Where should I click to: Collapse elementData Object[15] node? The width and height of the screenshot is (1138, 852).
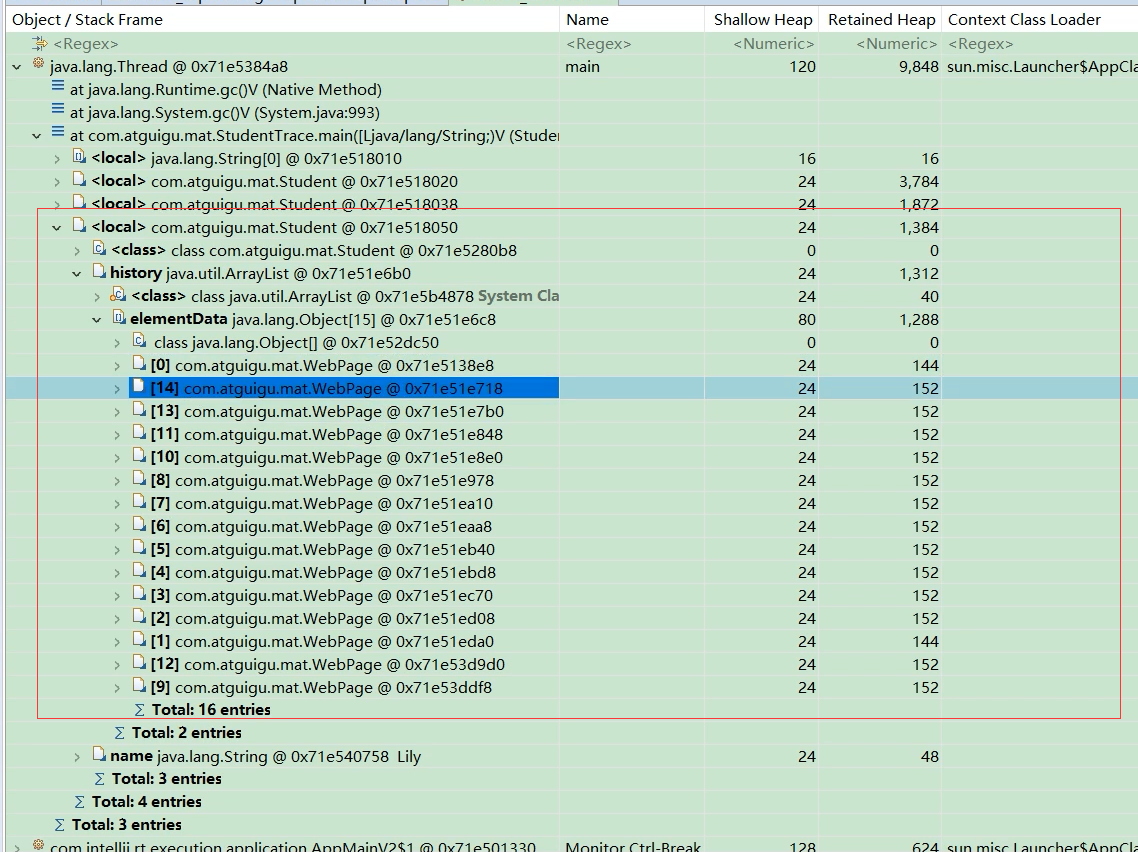coord(97,320)
